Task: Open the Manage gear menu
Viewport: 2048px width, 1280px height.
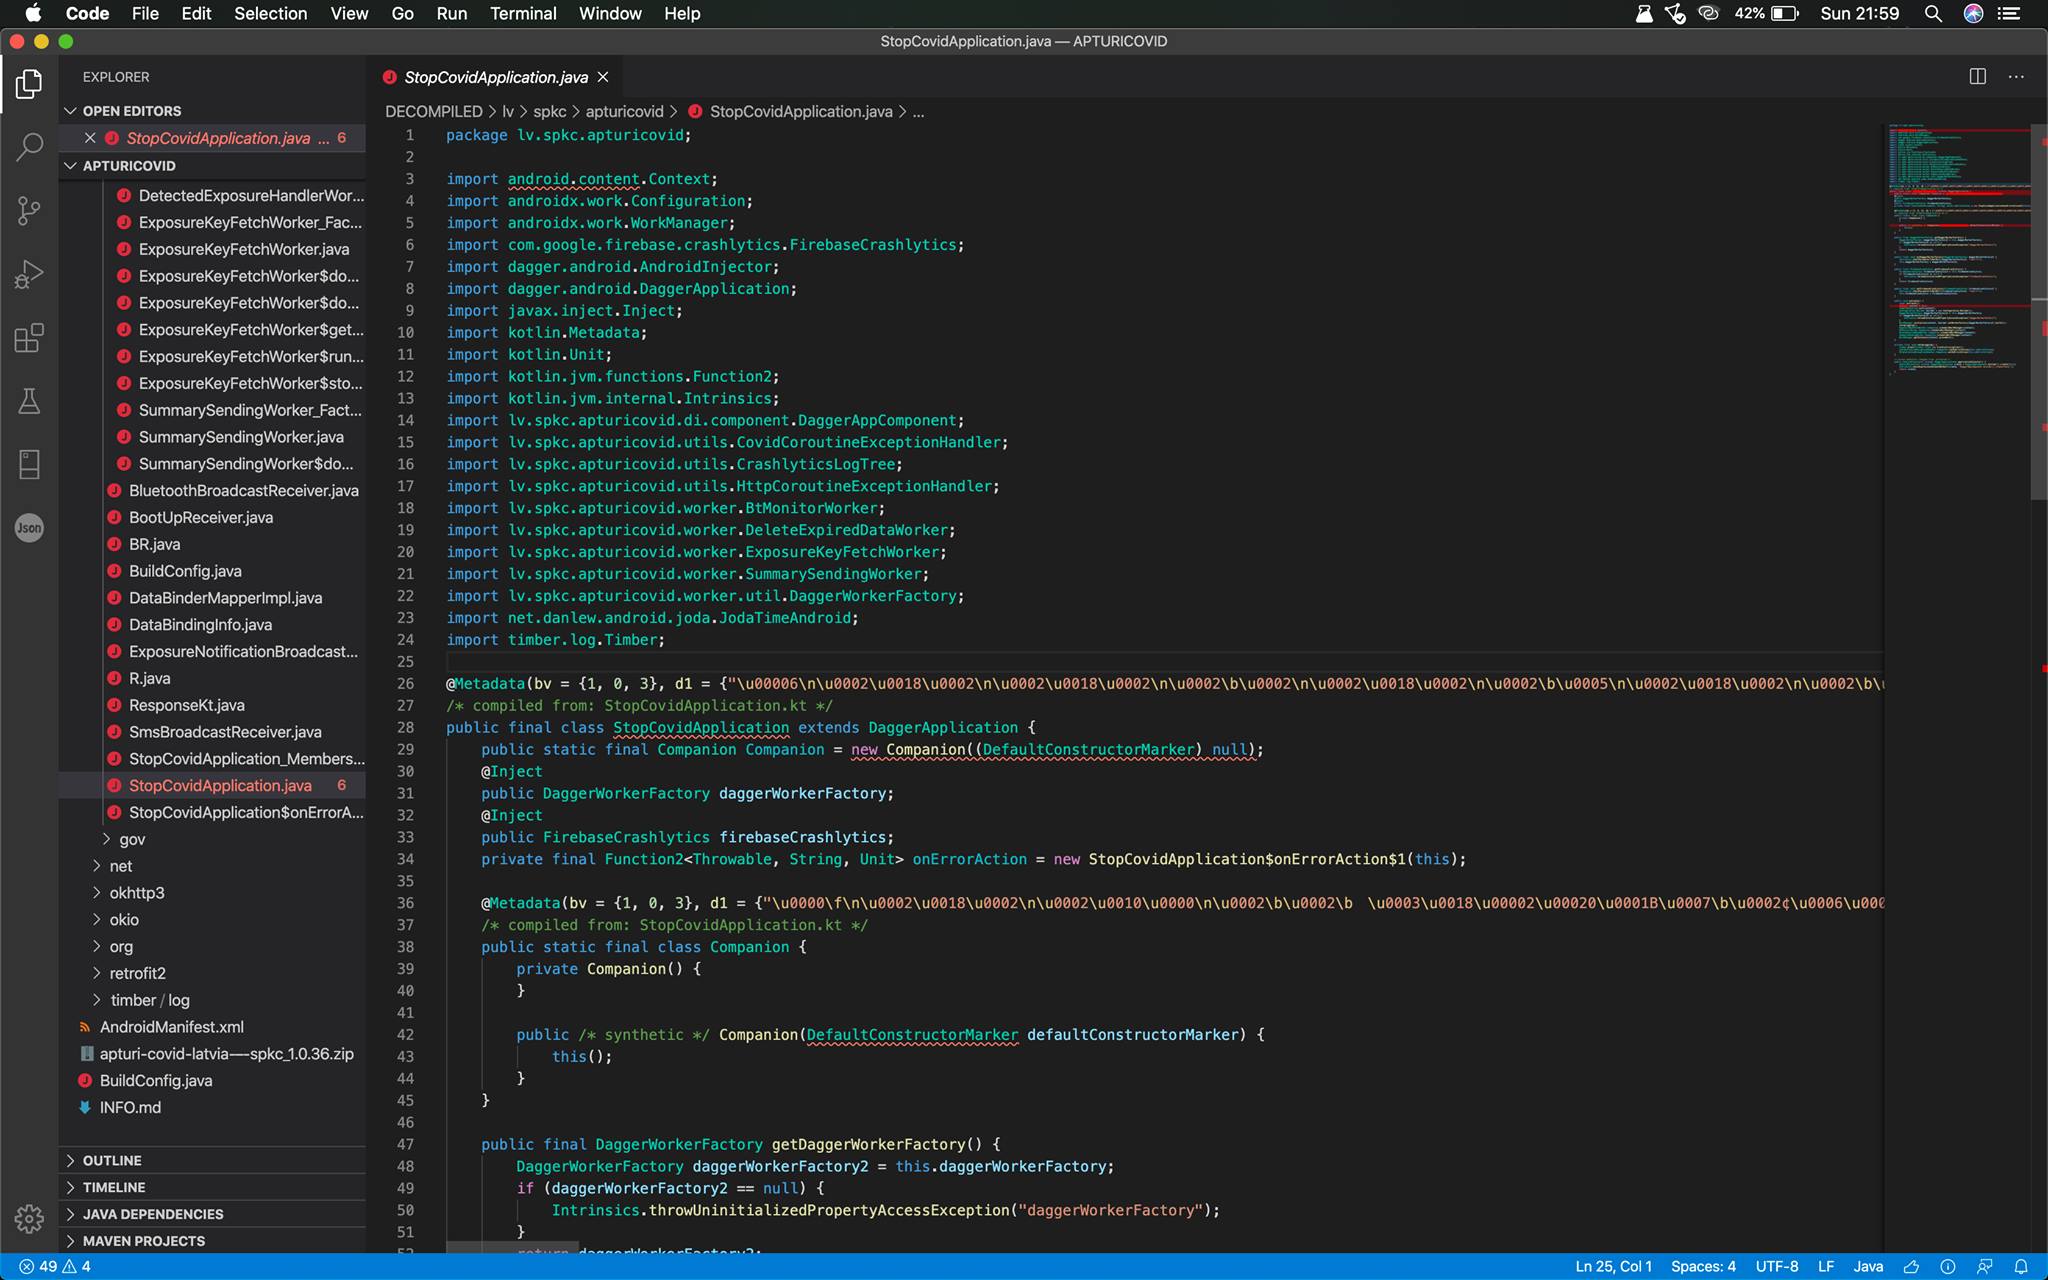Action: tap(29, 1219)
